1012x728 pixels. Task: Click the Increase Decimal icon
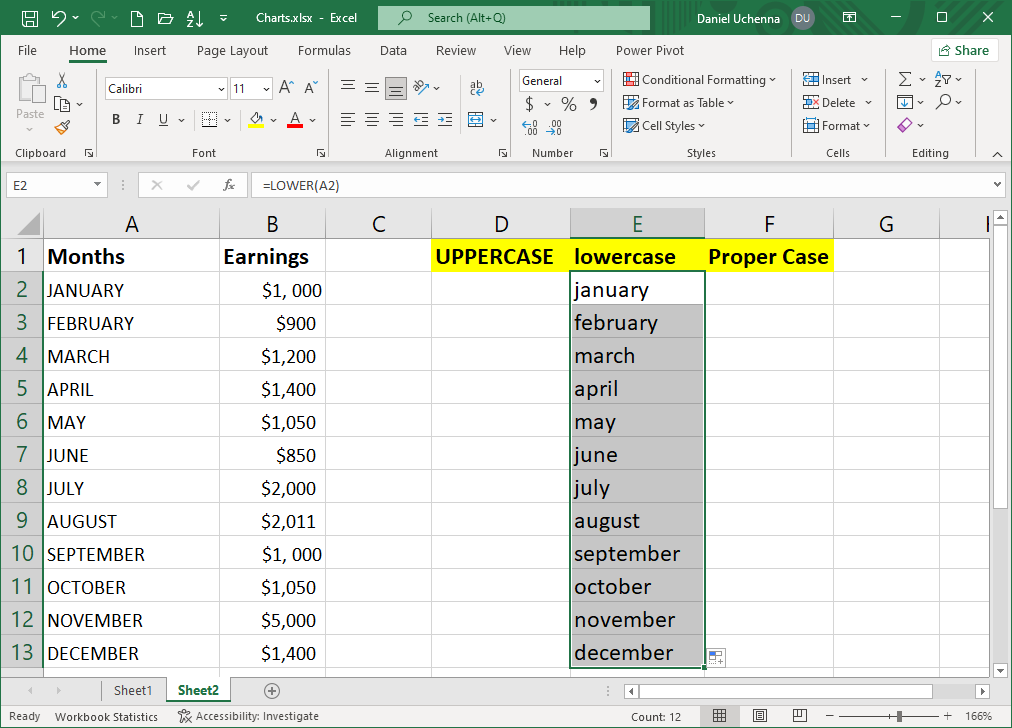coord(529,126)
